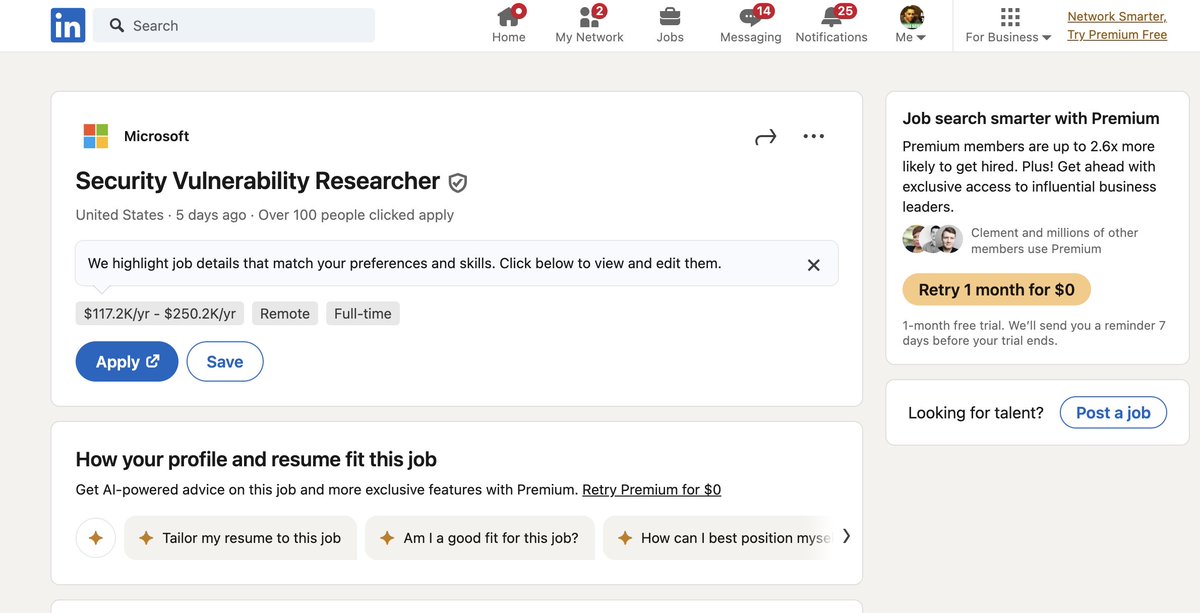
Task: Open the My Network tab
Action: (x=589, y=25)
